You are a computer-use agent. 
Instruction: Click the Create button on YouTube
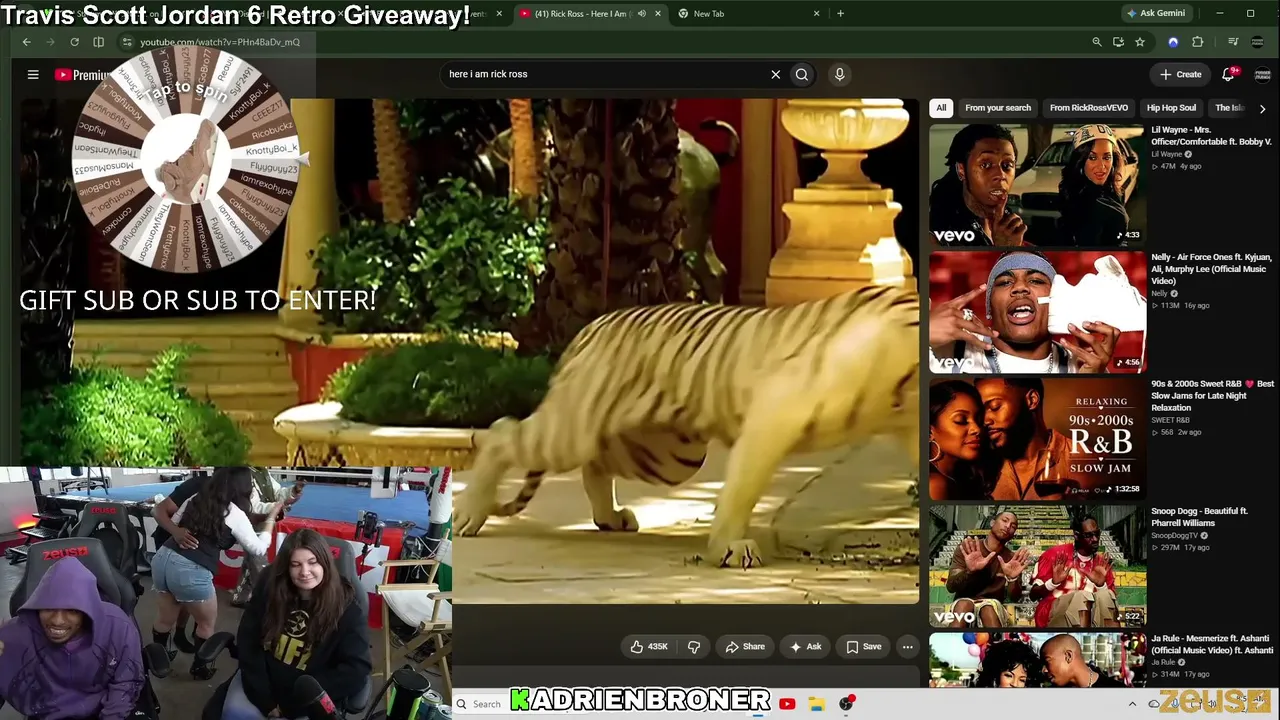tap(1180, 74)
